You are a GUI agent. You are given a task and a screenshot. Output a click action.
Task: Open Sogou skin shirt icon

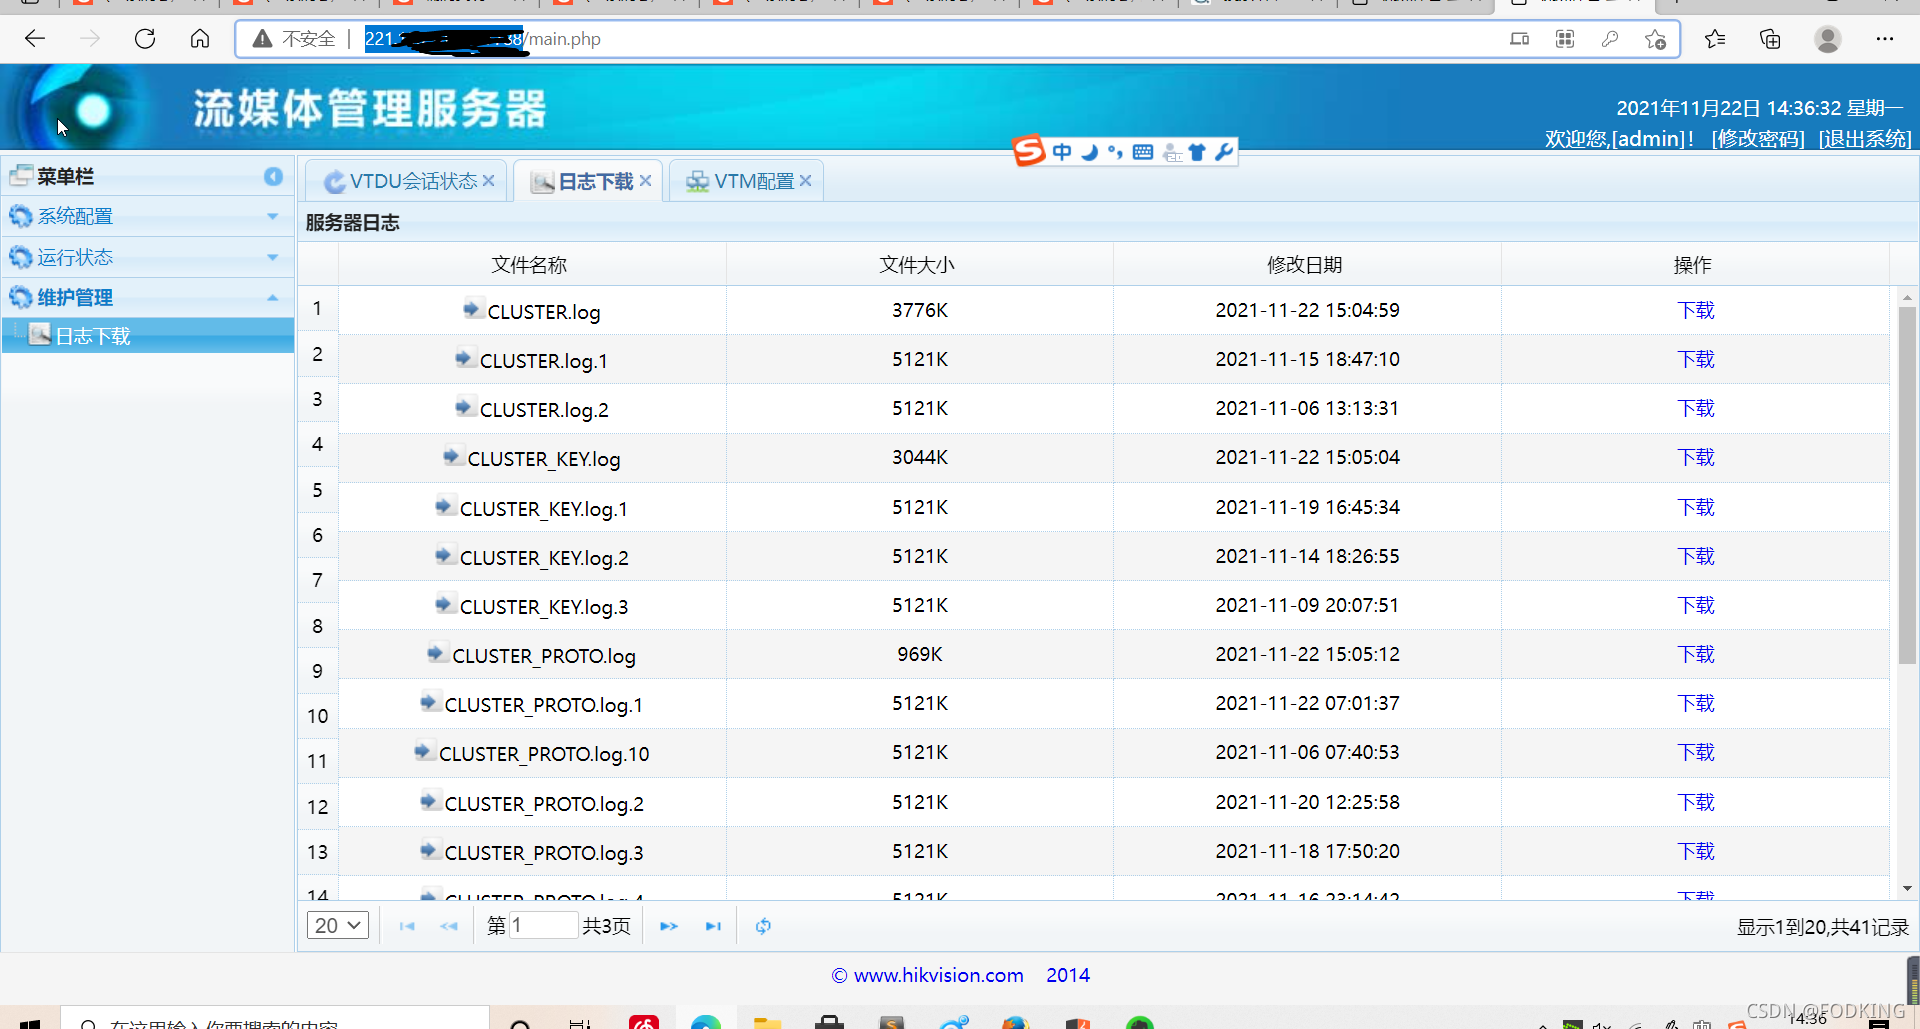[1197, 152]
